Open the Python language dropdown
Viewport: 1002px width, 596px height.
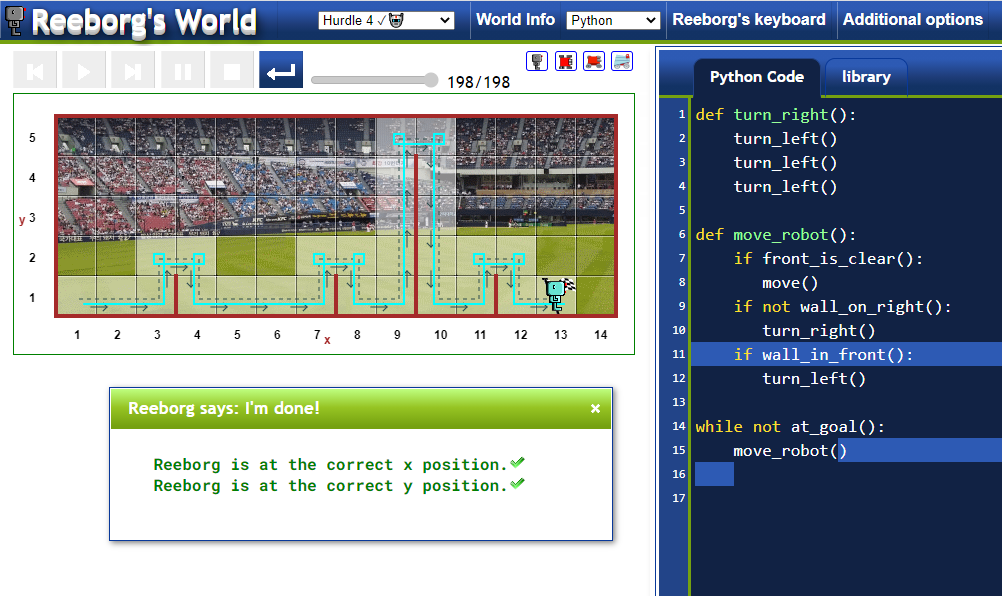[x=613, y=20]
